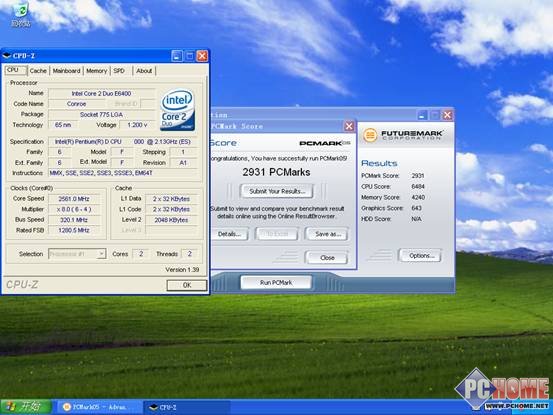Open the Windows Start button
553x415 pixels.
coord(26,407)
